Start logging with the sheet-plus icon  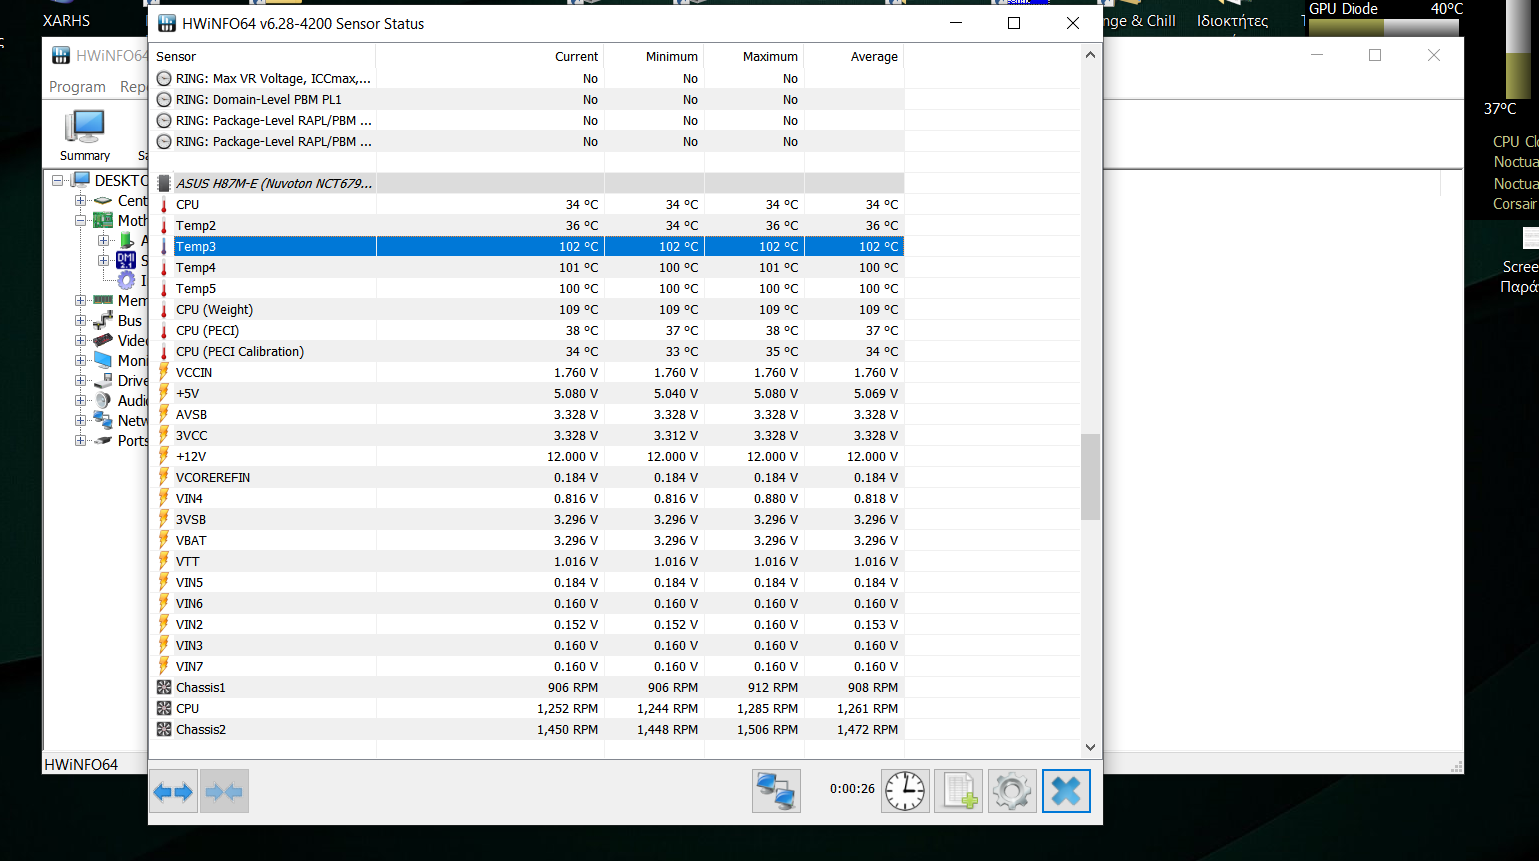958,792
